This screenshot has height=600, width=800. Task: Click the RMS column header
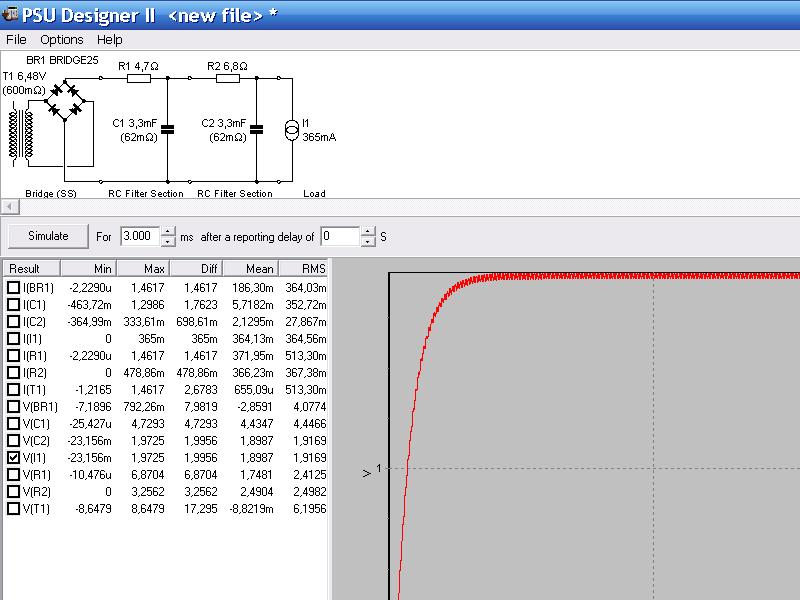302,268
